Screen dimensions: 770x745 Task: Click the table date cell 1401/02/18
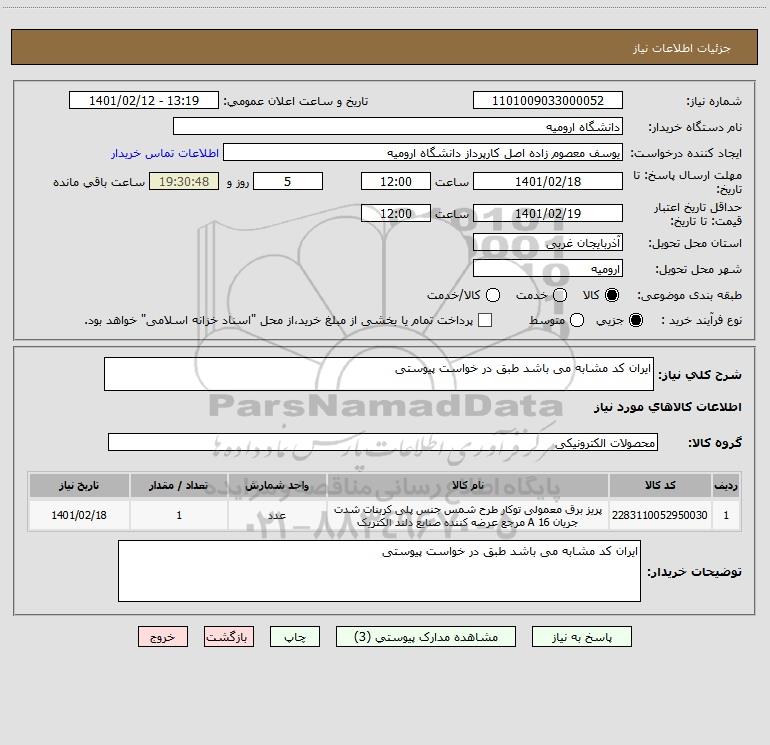click(79, 515)
